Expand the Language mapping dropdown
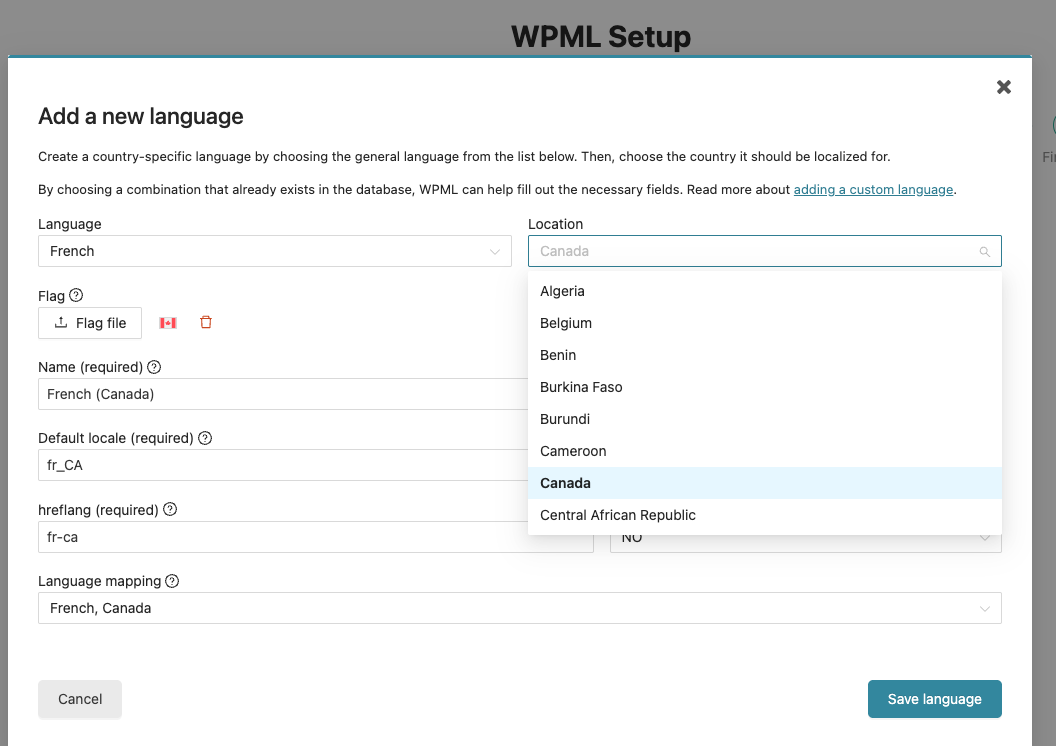 pyautogui.click(x=519, y=608)
